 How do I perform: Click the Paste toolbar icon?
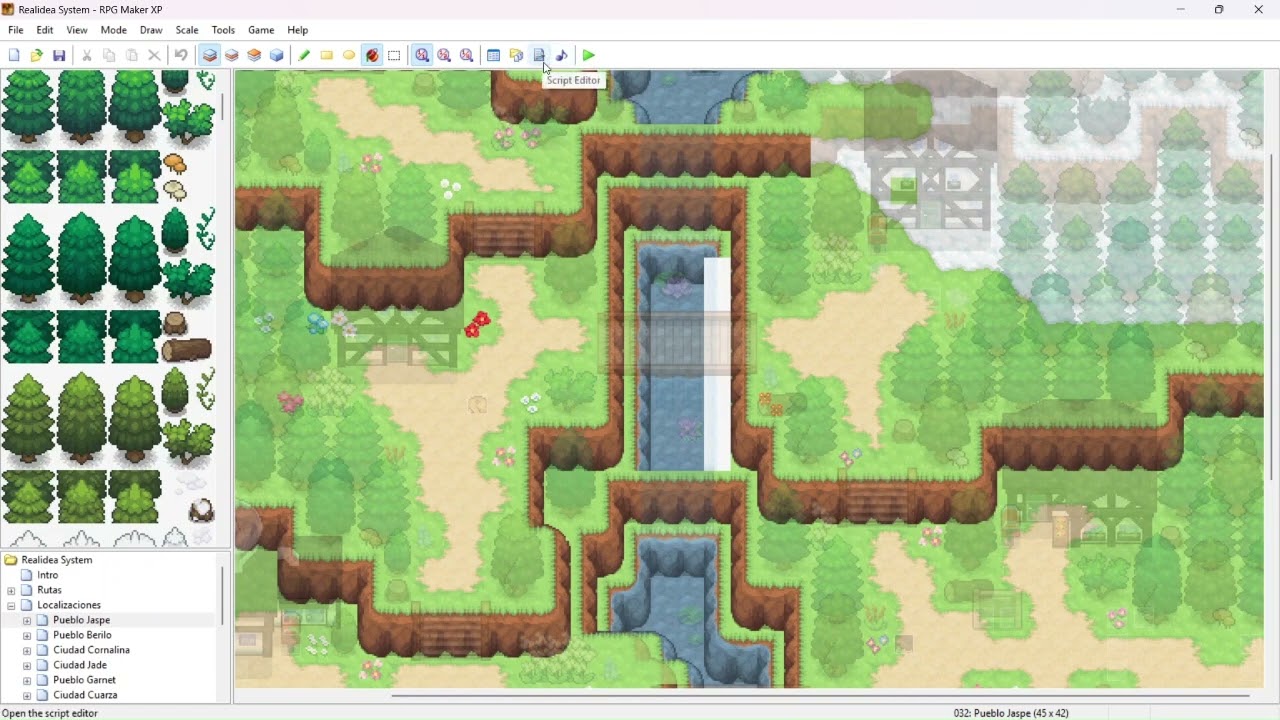click(x=131, y=56)
